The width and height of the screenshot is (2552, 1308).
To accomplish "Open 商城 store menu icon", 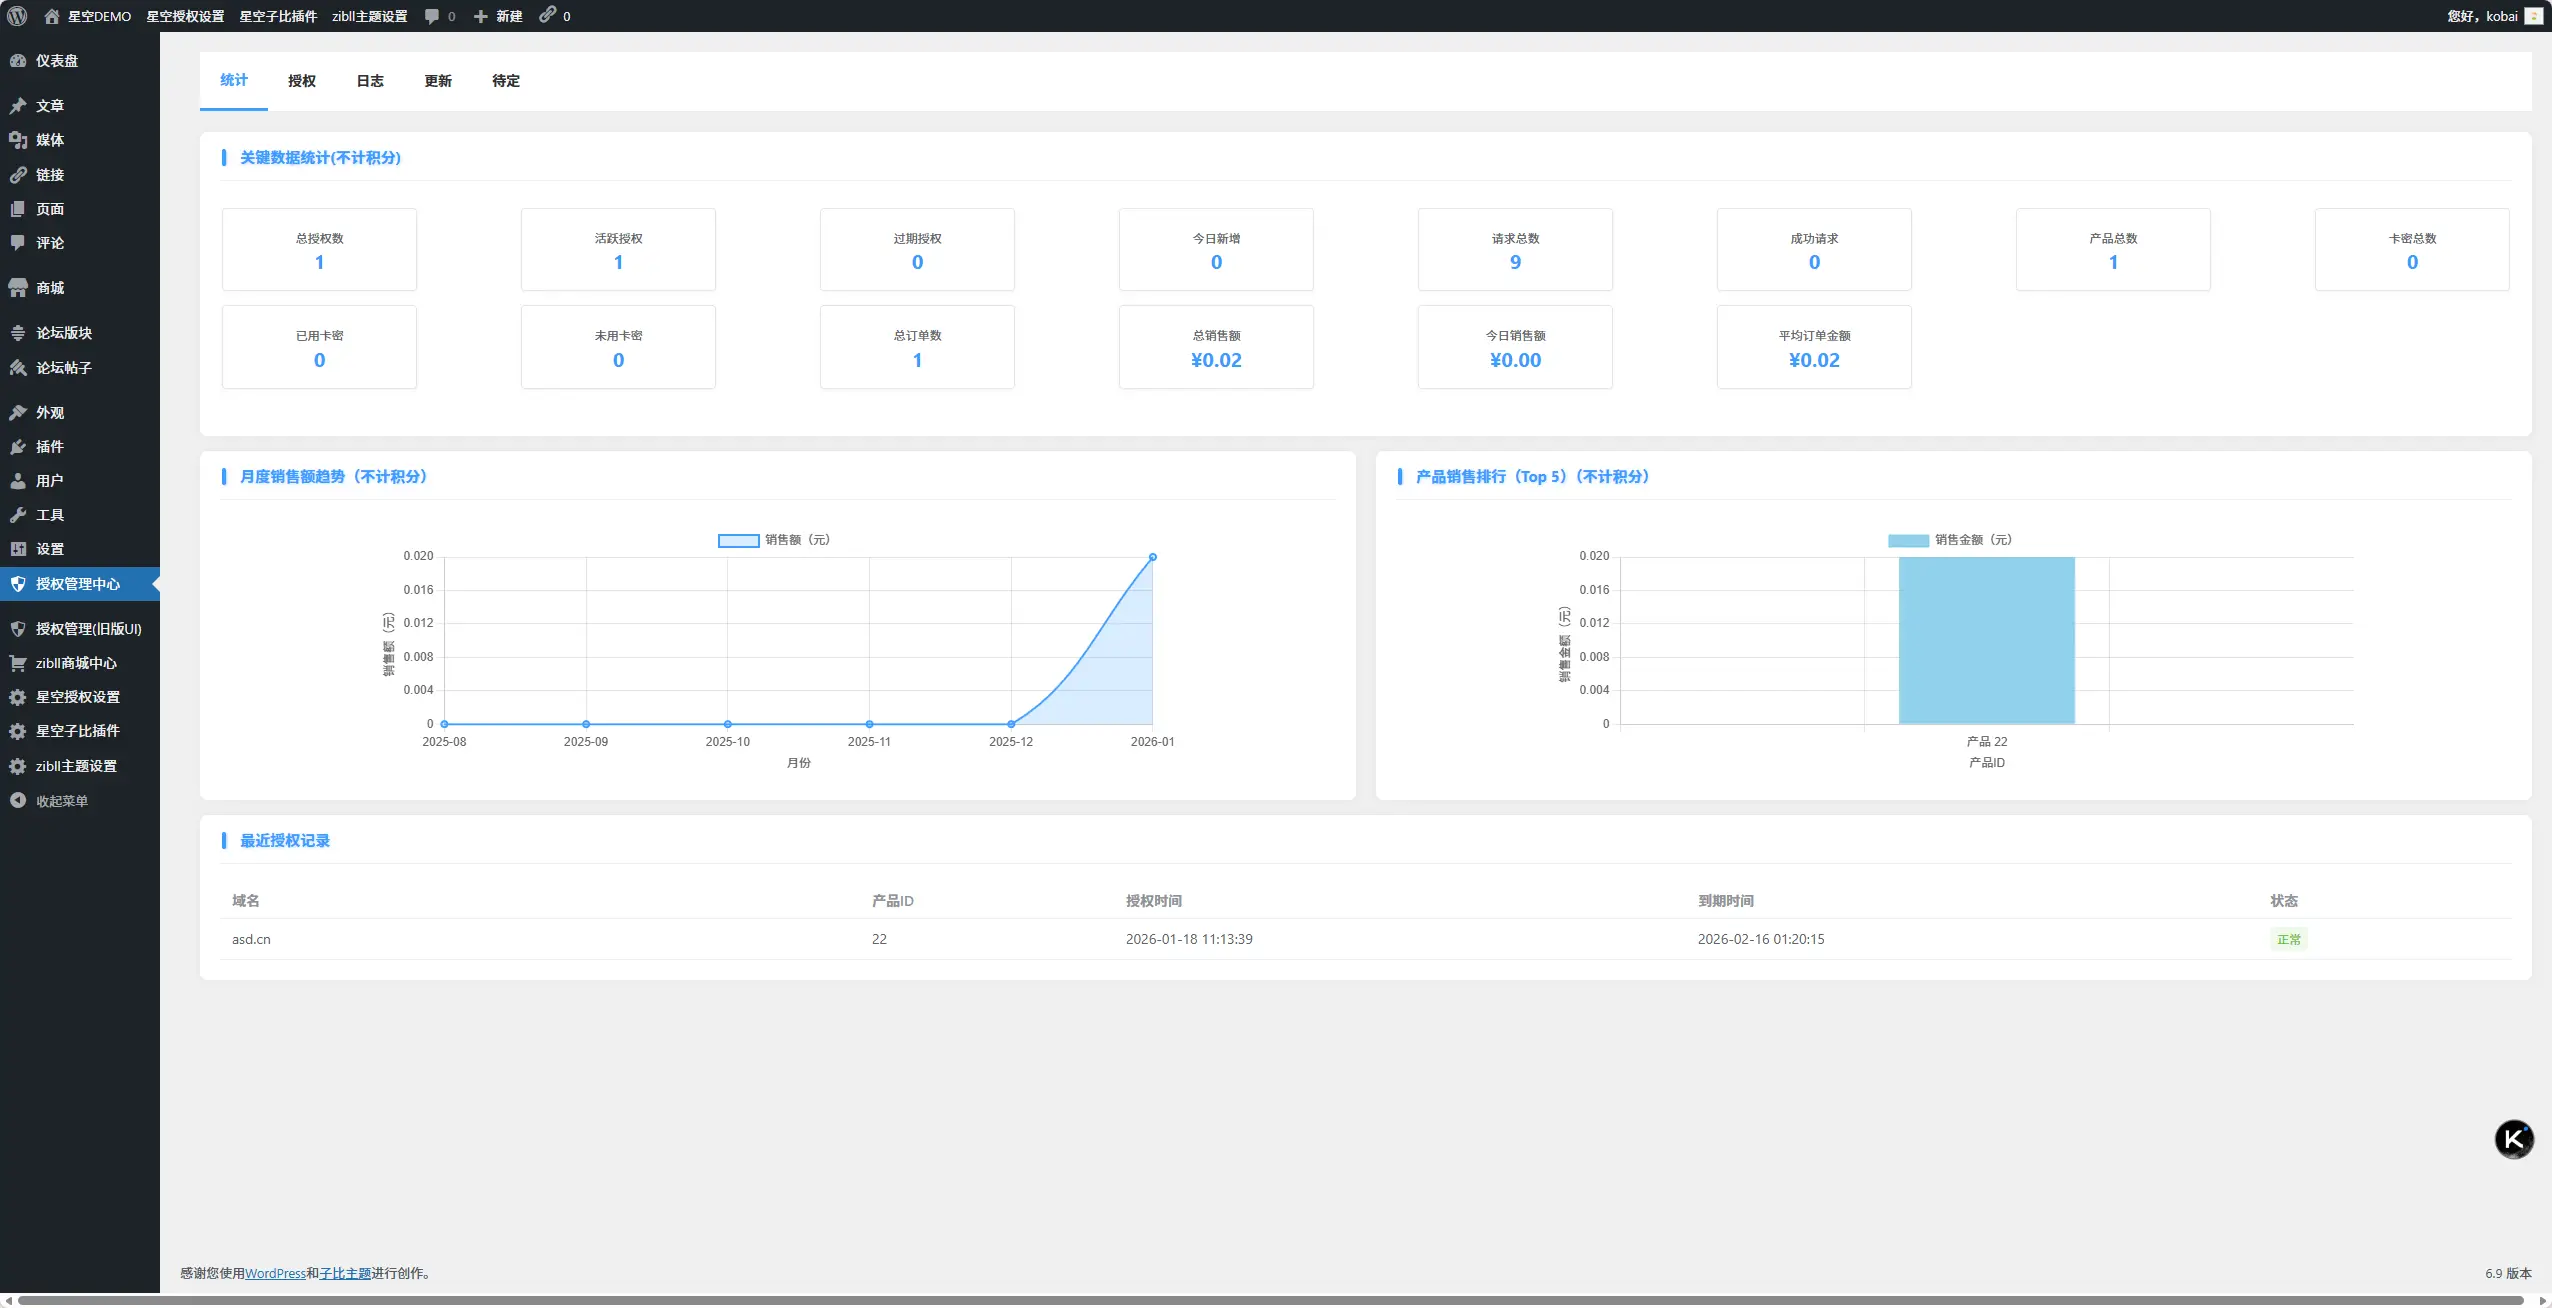I will coord(18,288).
